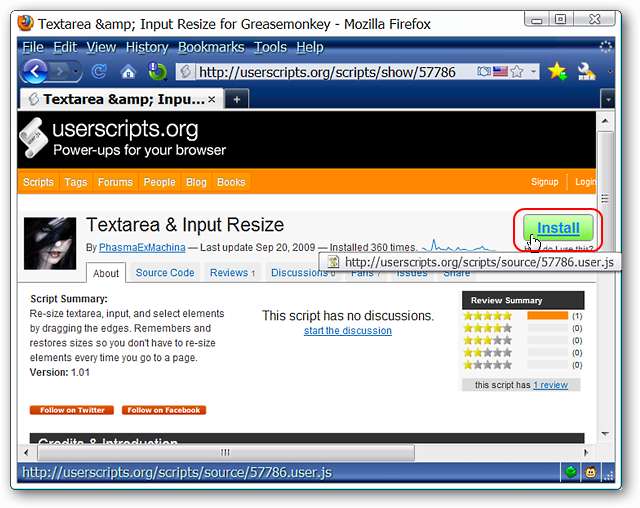Open the 1 review link
The image size is (640, 508).
[551, 385]
